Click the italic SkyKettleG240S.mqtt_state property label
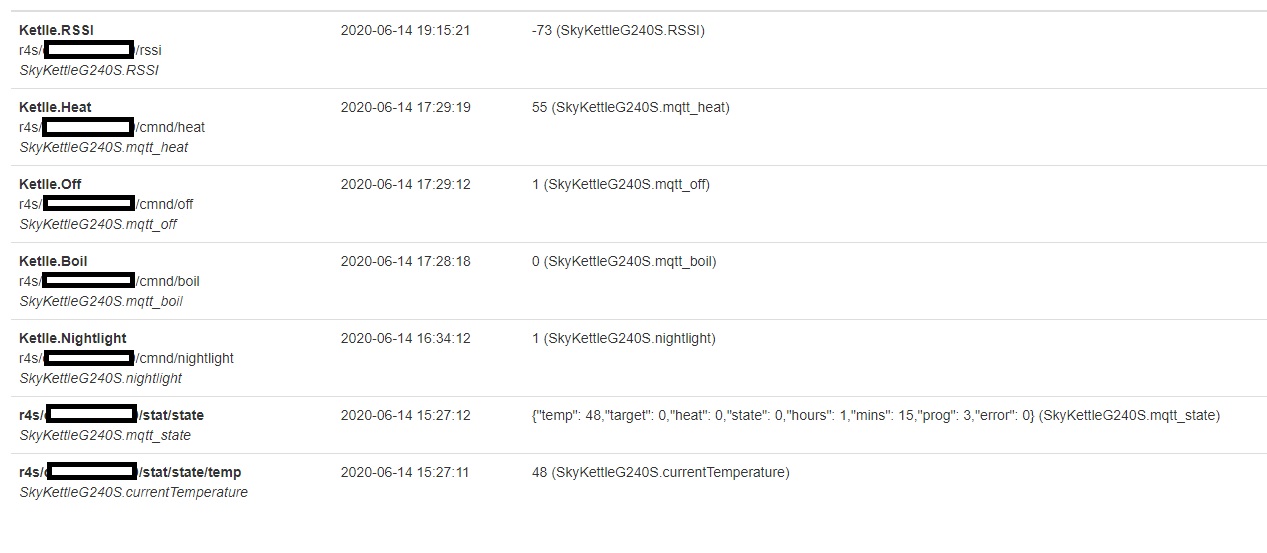 pos(105,435)
